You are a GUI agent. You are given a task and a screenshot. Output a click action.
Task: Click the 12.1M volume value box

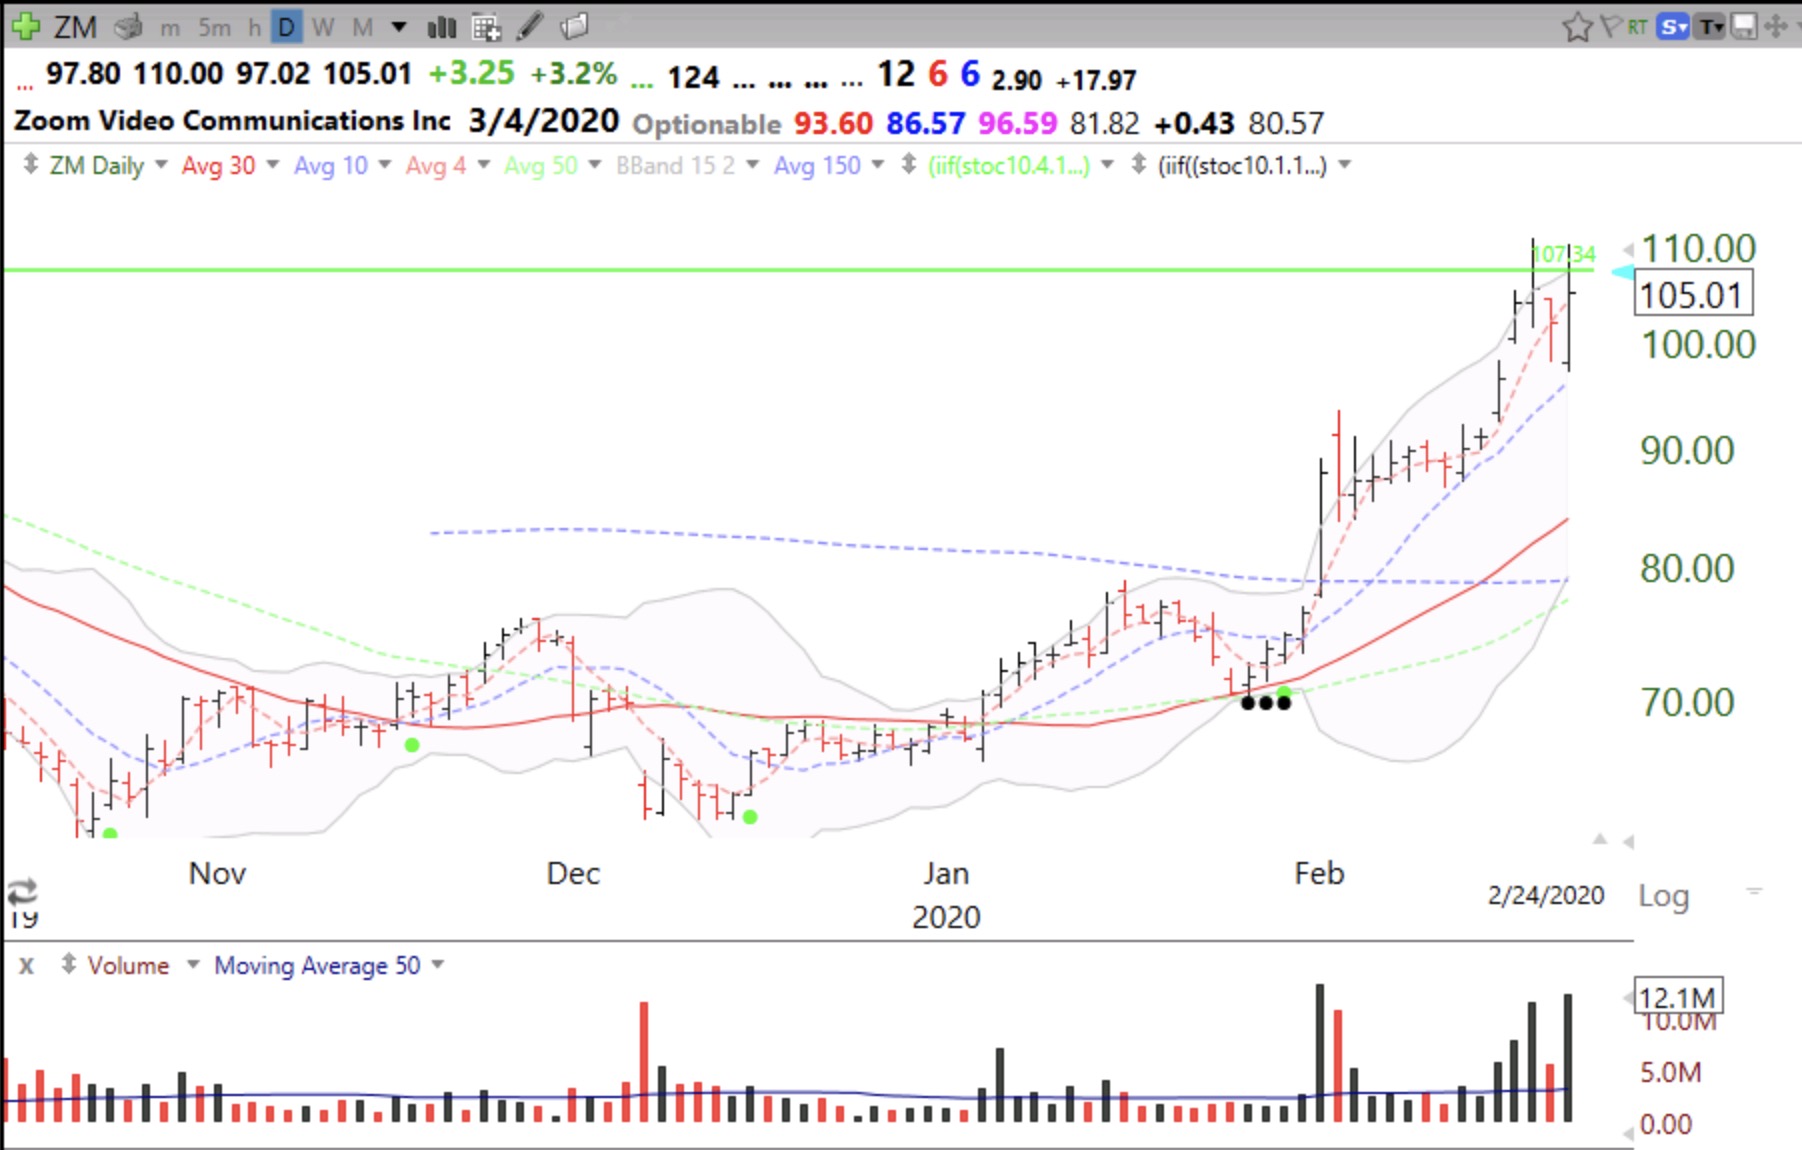(x=1677, y=996)
